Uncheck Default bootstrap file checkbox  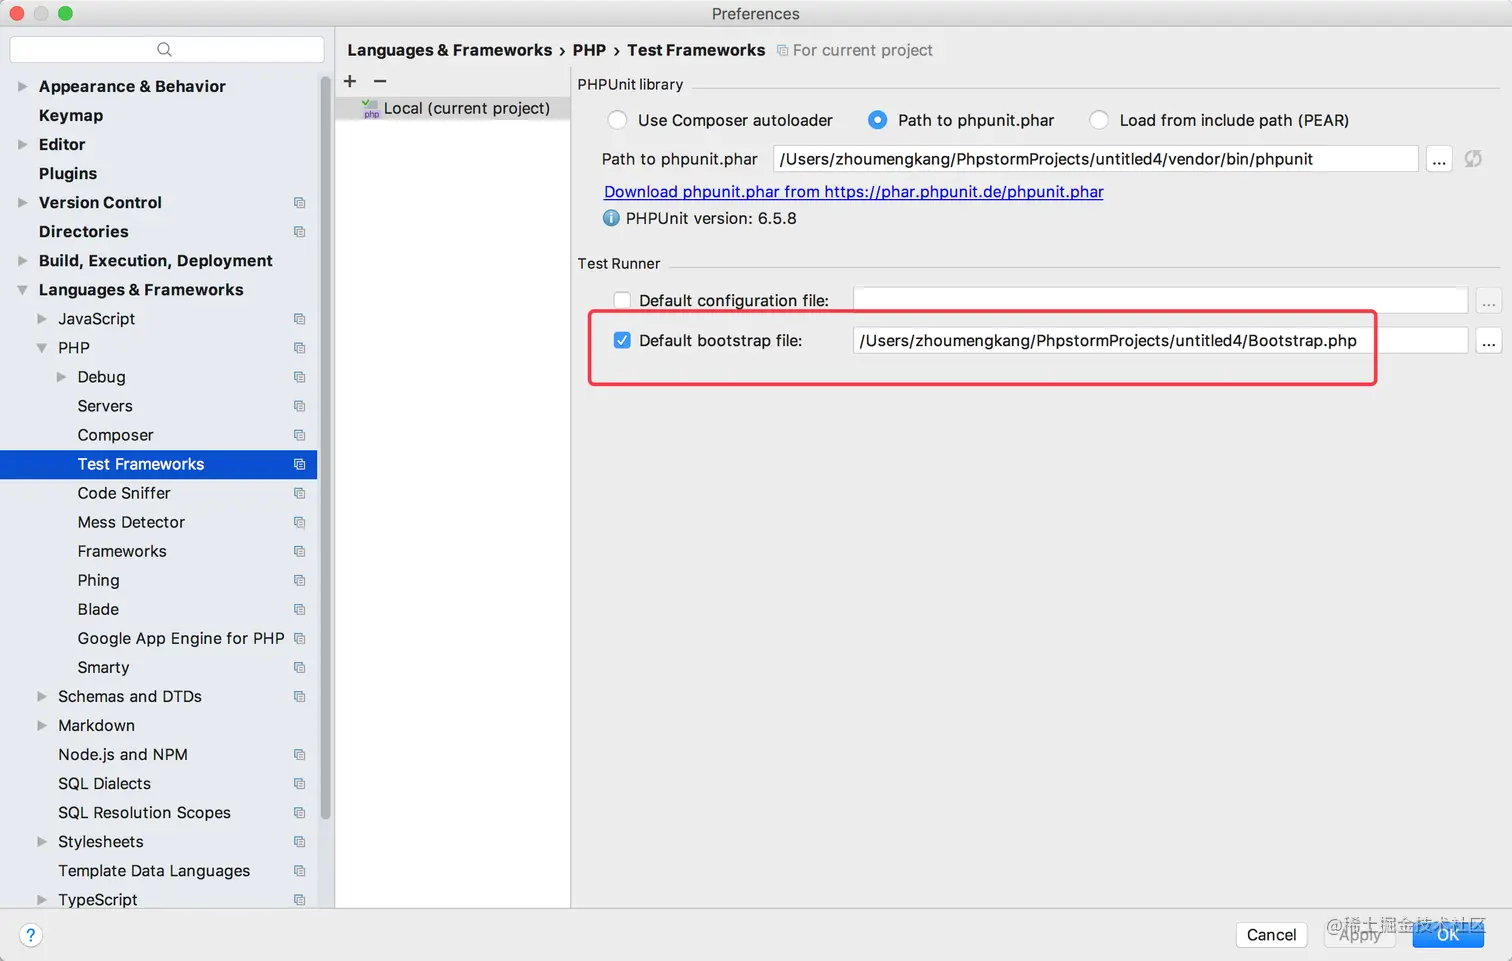(622, 340)
